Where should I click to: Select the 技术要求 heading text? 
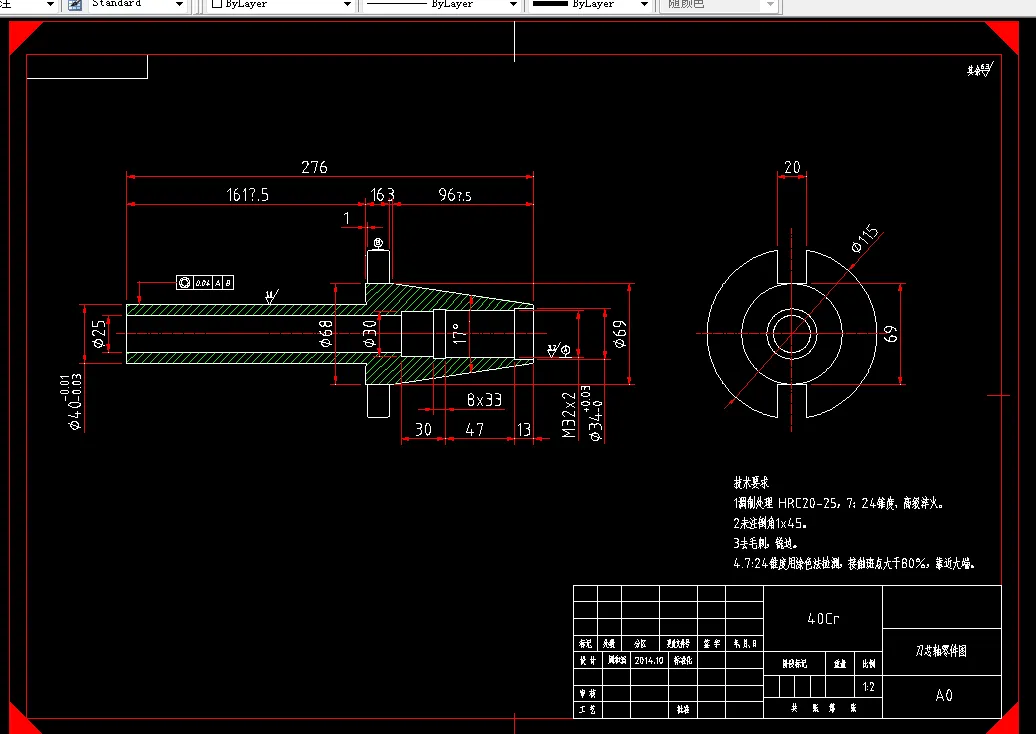tap(751, 482)
